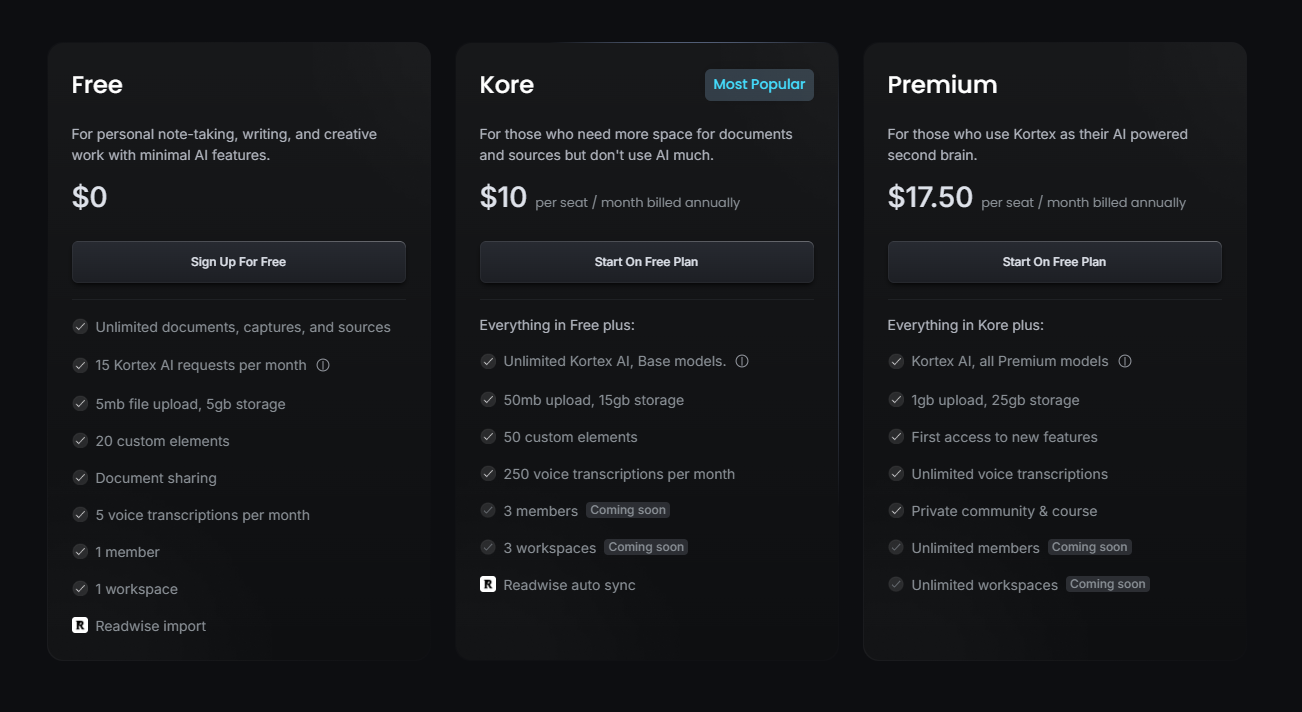Viewport: 1302px width, 712px height.
Task: Select the checkmark beside Unlimited voice transcriptions
Action: pyautogui.click(x=896, y=473)
